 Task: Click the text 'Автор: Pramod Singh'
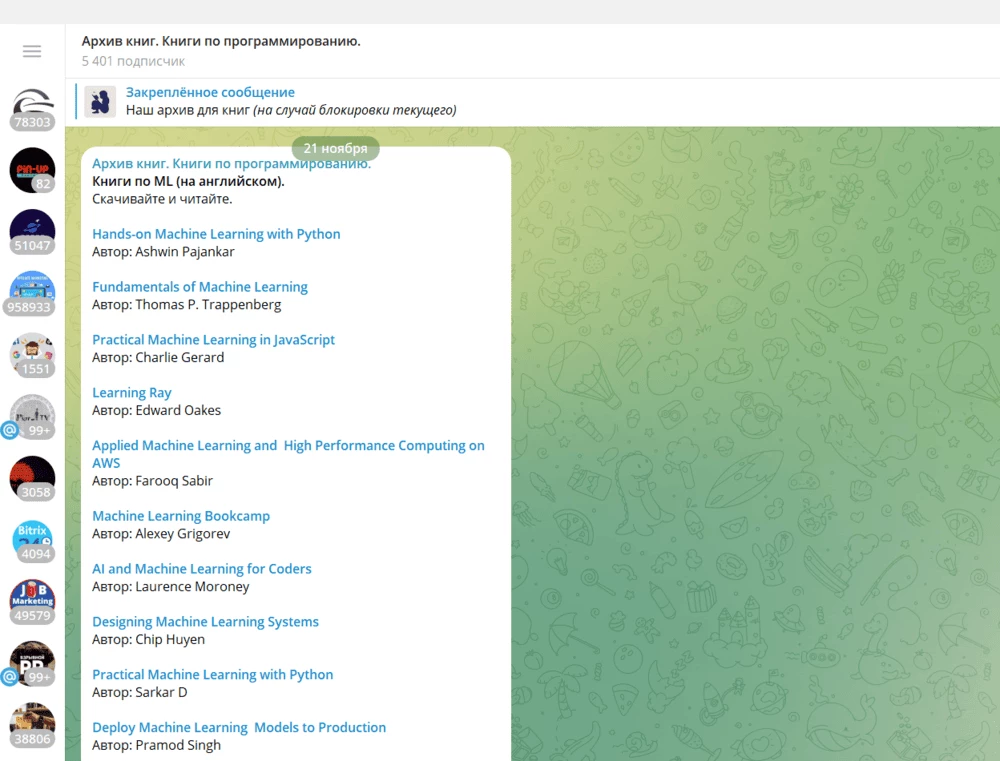click(156, 746)
